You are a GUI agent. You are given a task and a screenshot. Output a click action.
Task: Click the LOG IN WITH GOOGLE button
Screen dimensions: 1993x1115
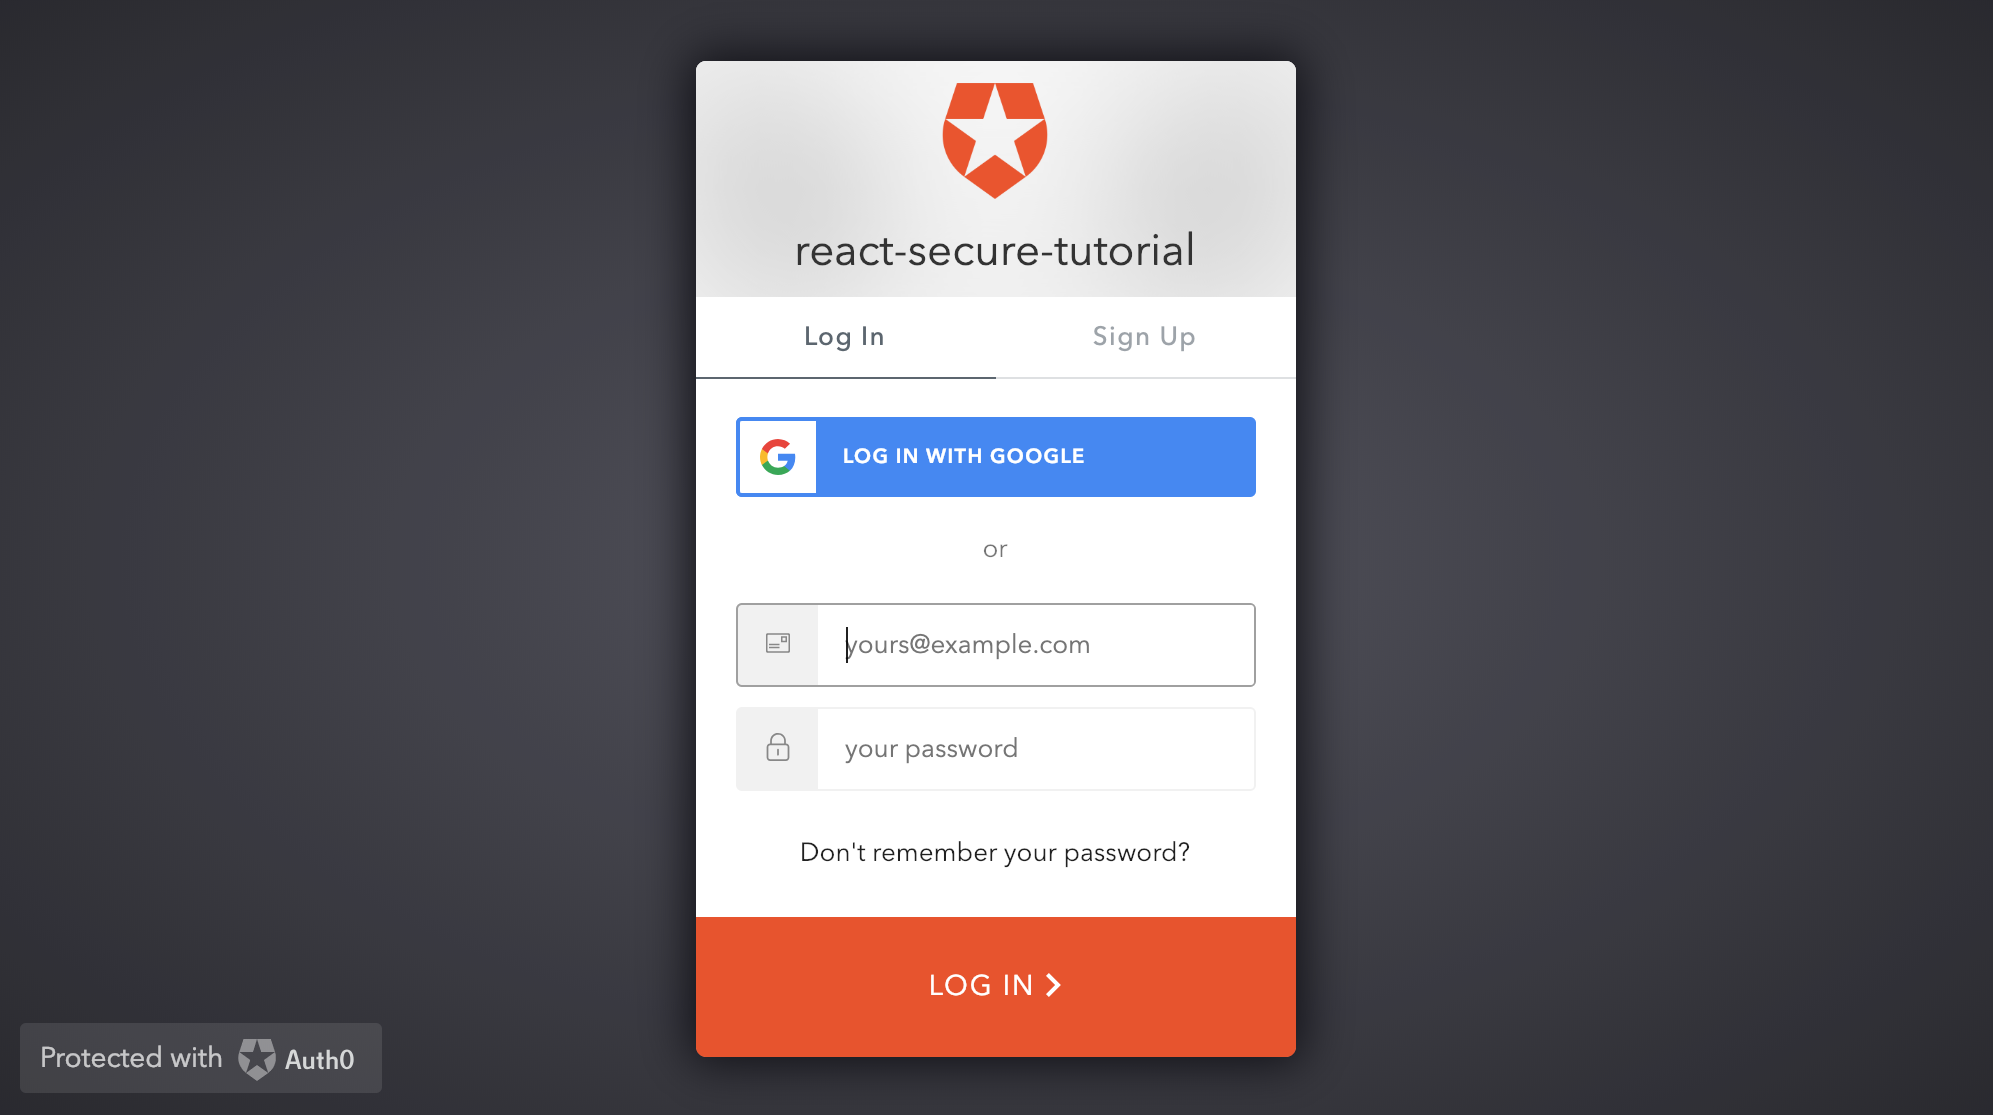click(995, 457)
